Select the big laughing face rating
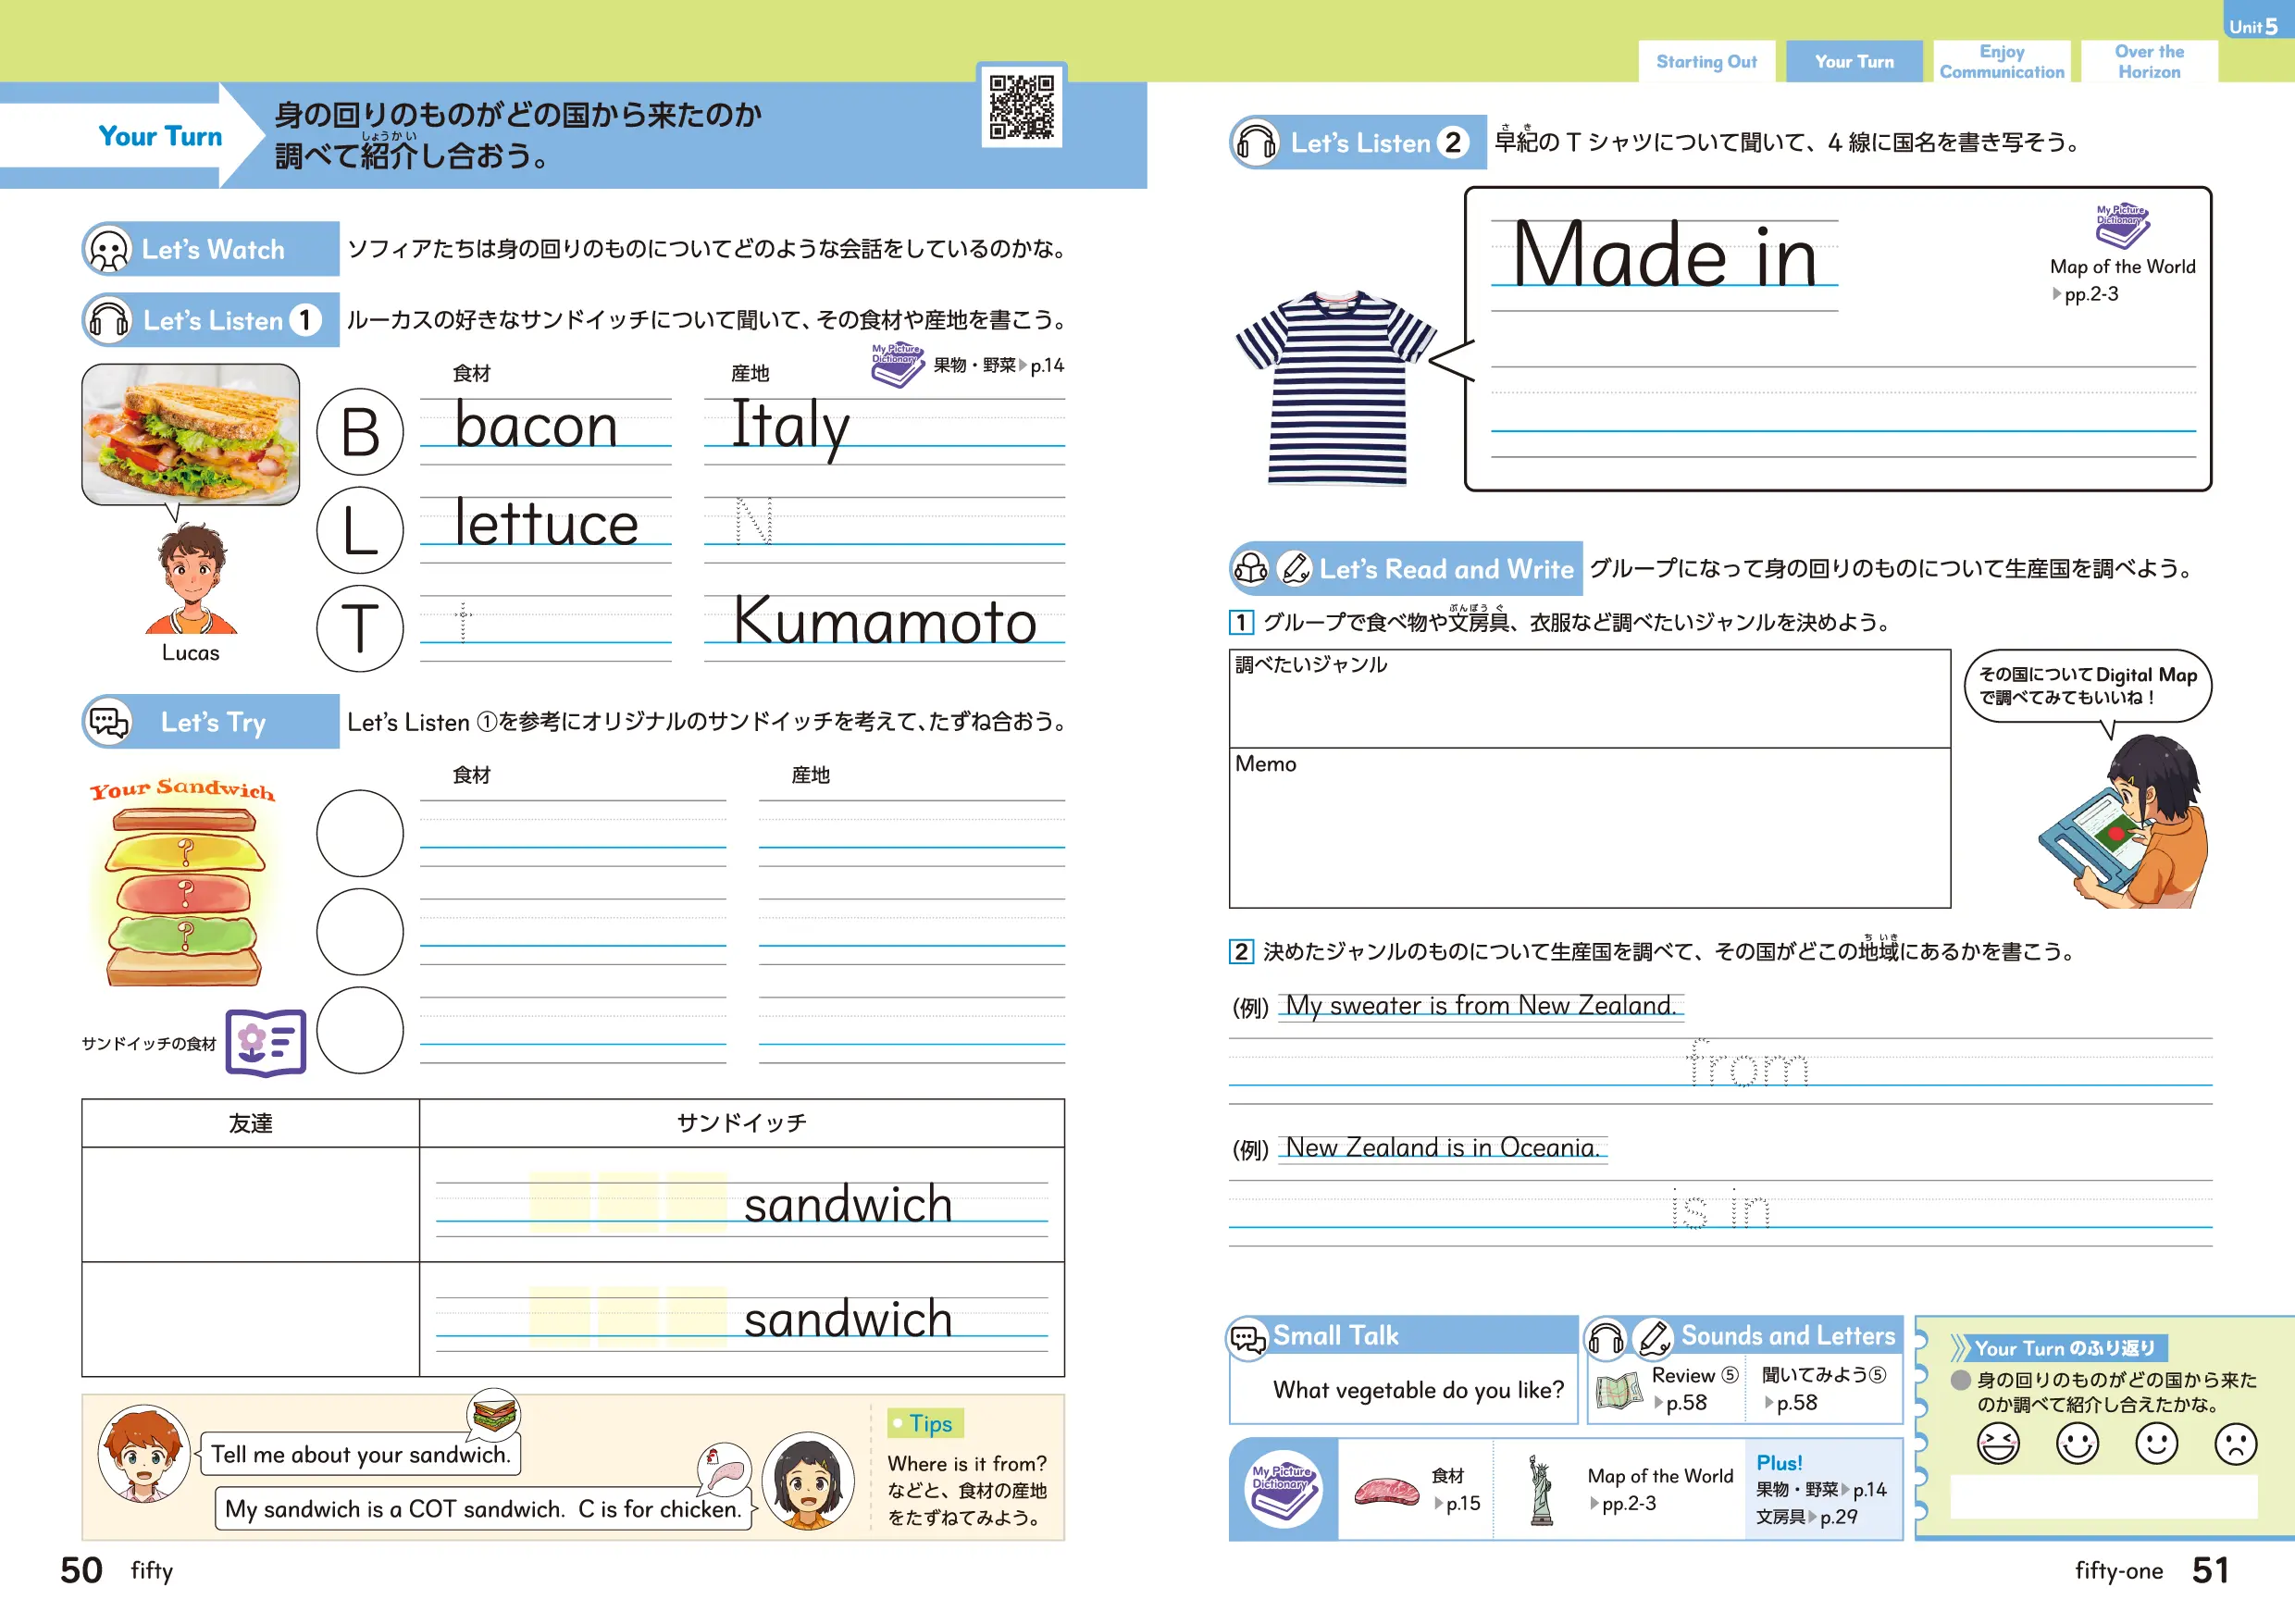 (1998, 1443)
